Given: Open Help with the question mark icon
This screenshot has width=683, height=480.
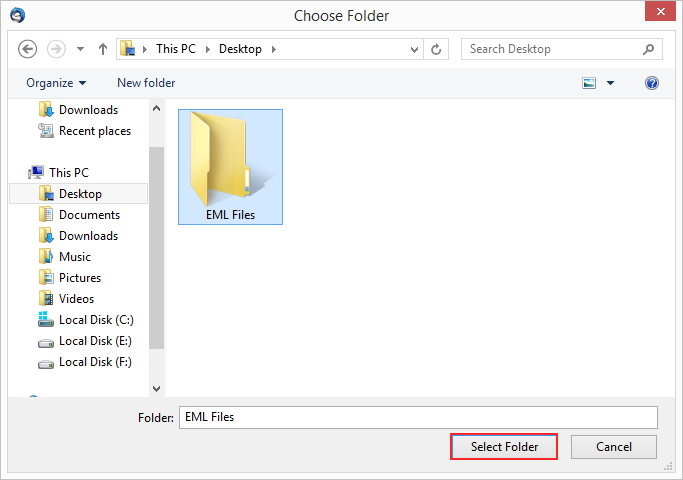Looking at the screenshot, I should pos(652,83).
